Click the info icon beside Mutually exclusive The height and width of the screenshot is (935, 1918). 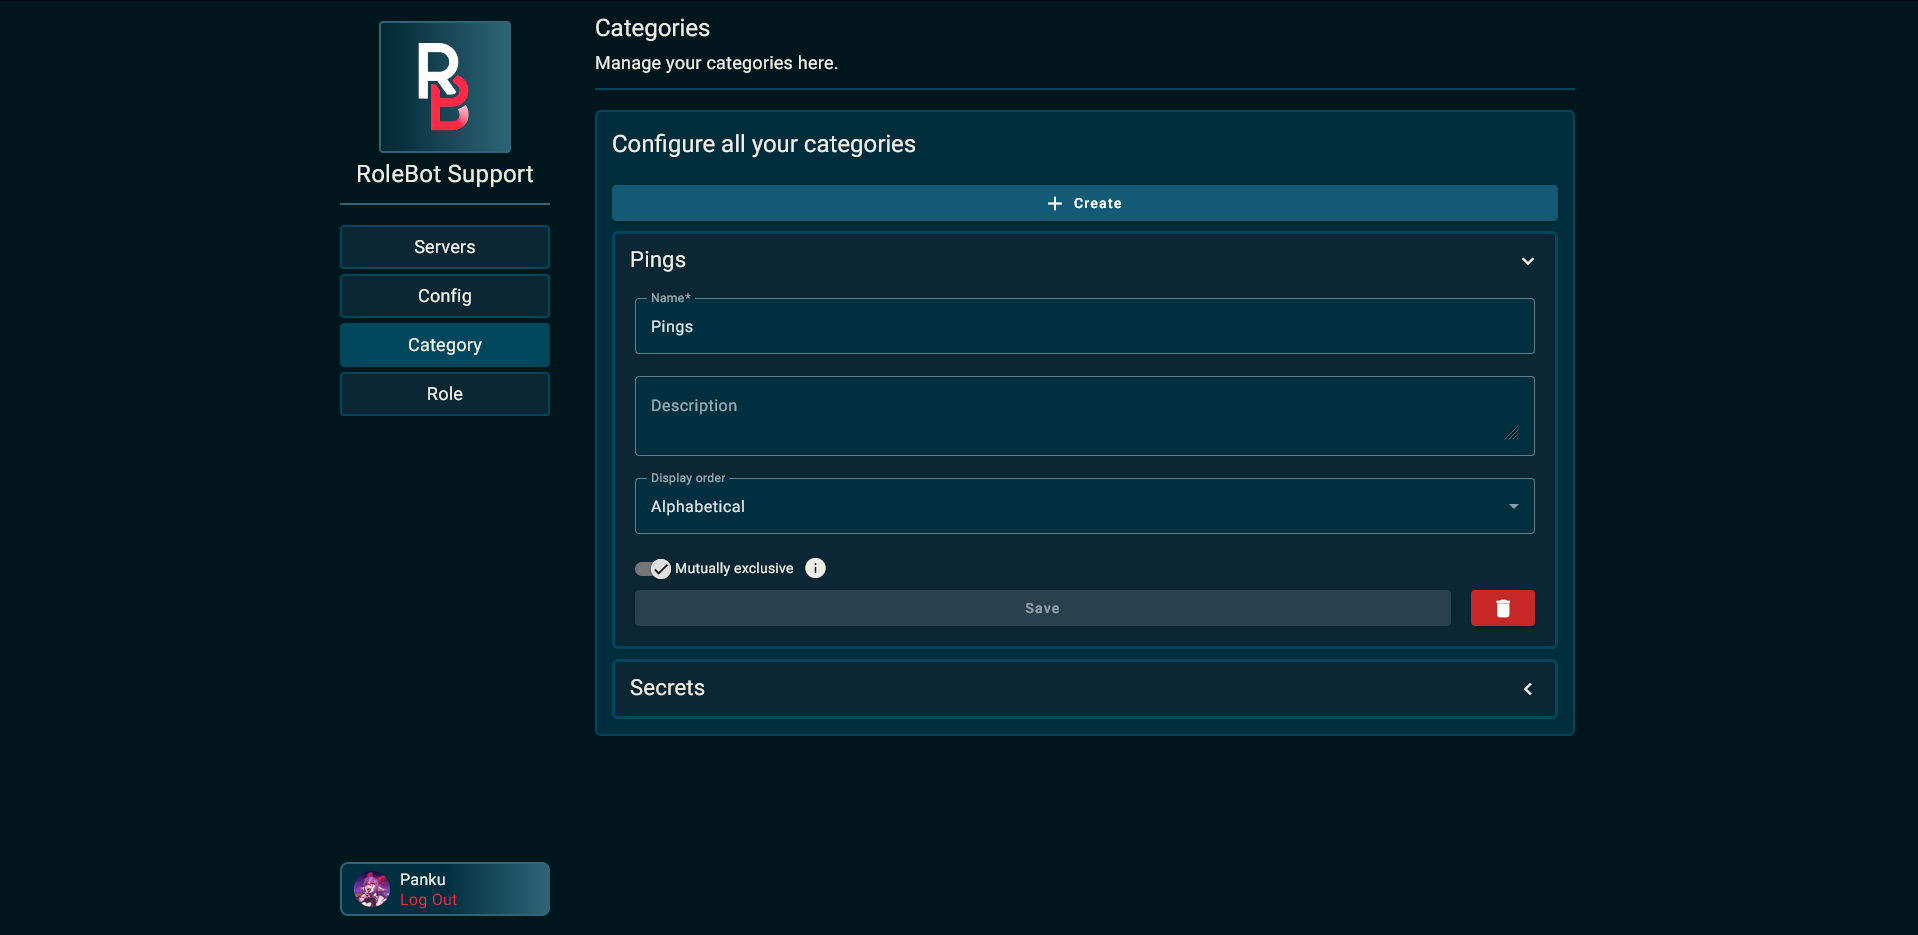[x=815, y=568]
